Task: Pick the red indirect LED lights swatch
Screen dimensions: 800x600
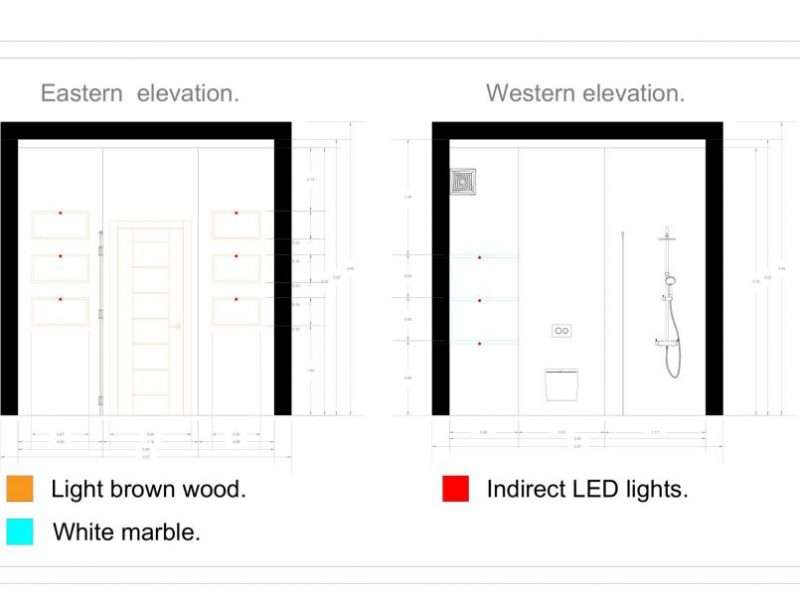Action: (x=455, y=489)
